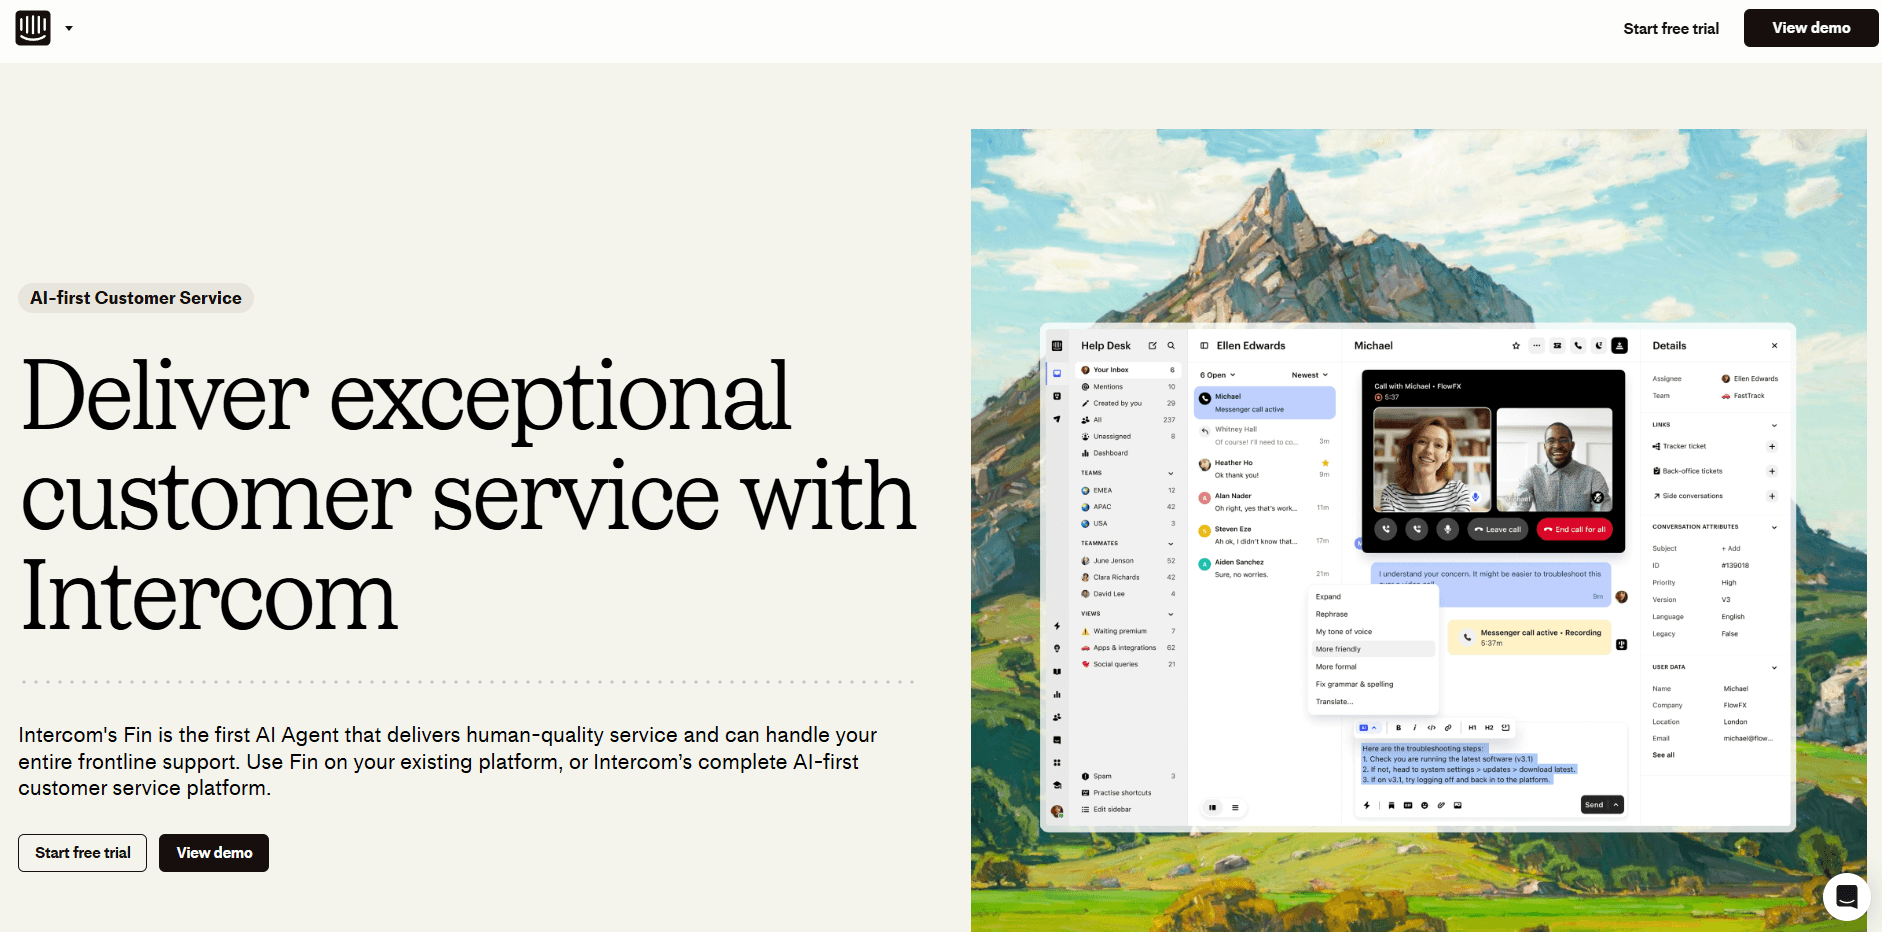This screenshot has width=1882, height=932.
Task: Click the header 'View demo' button
Action: [1811, 28]
